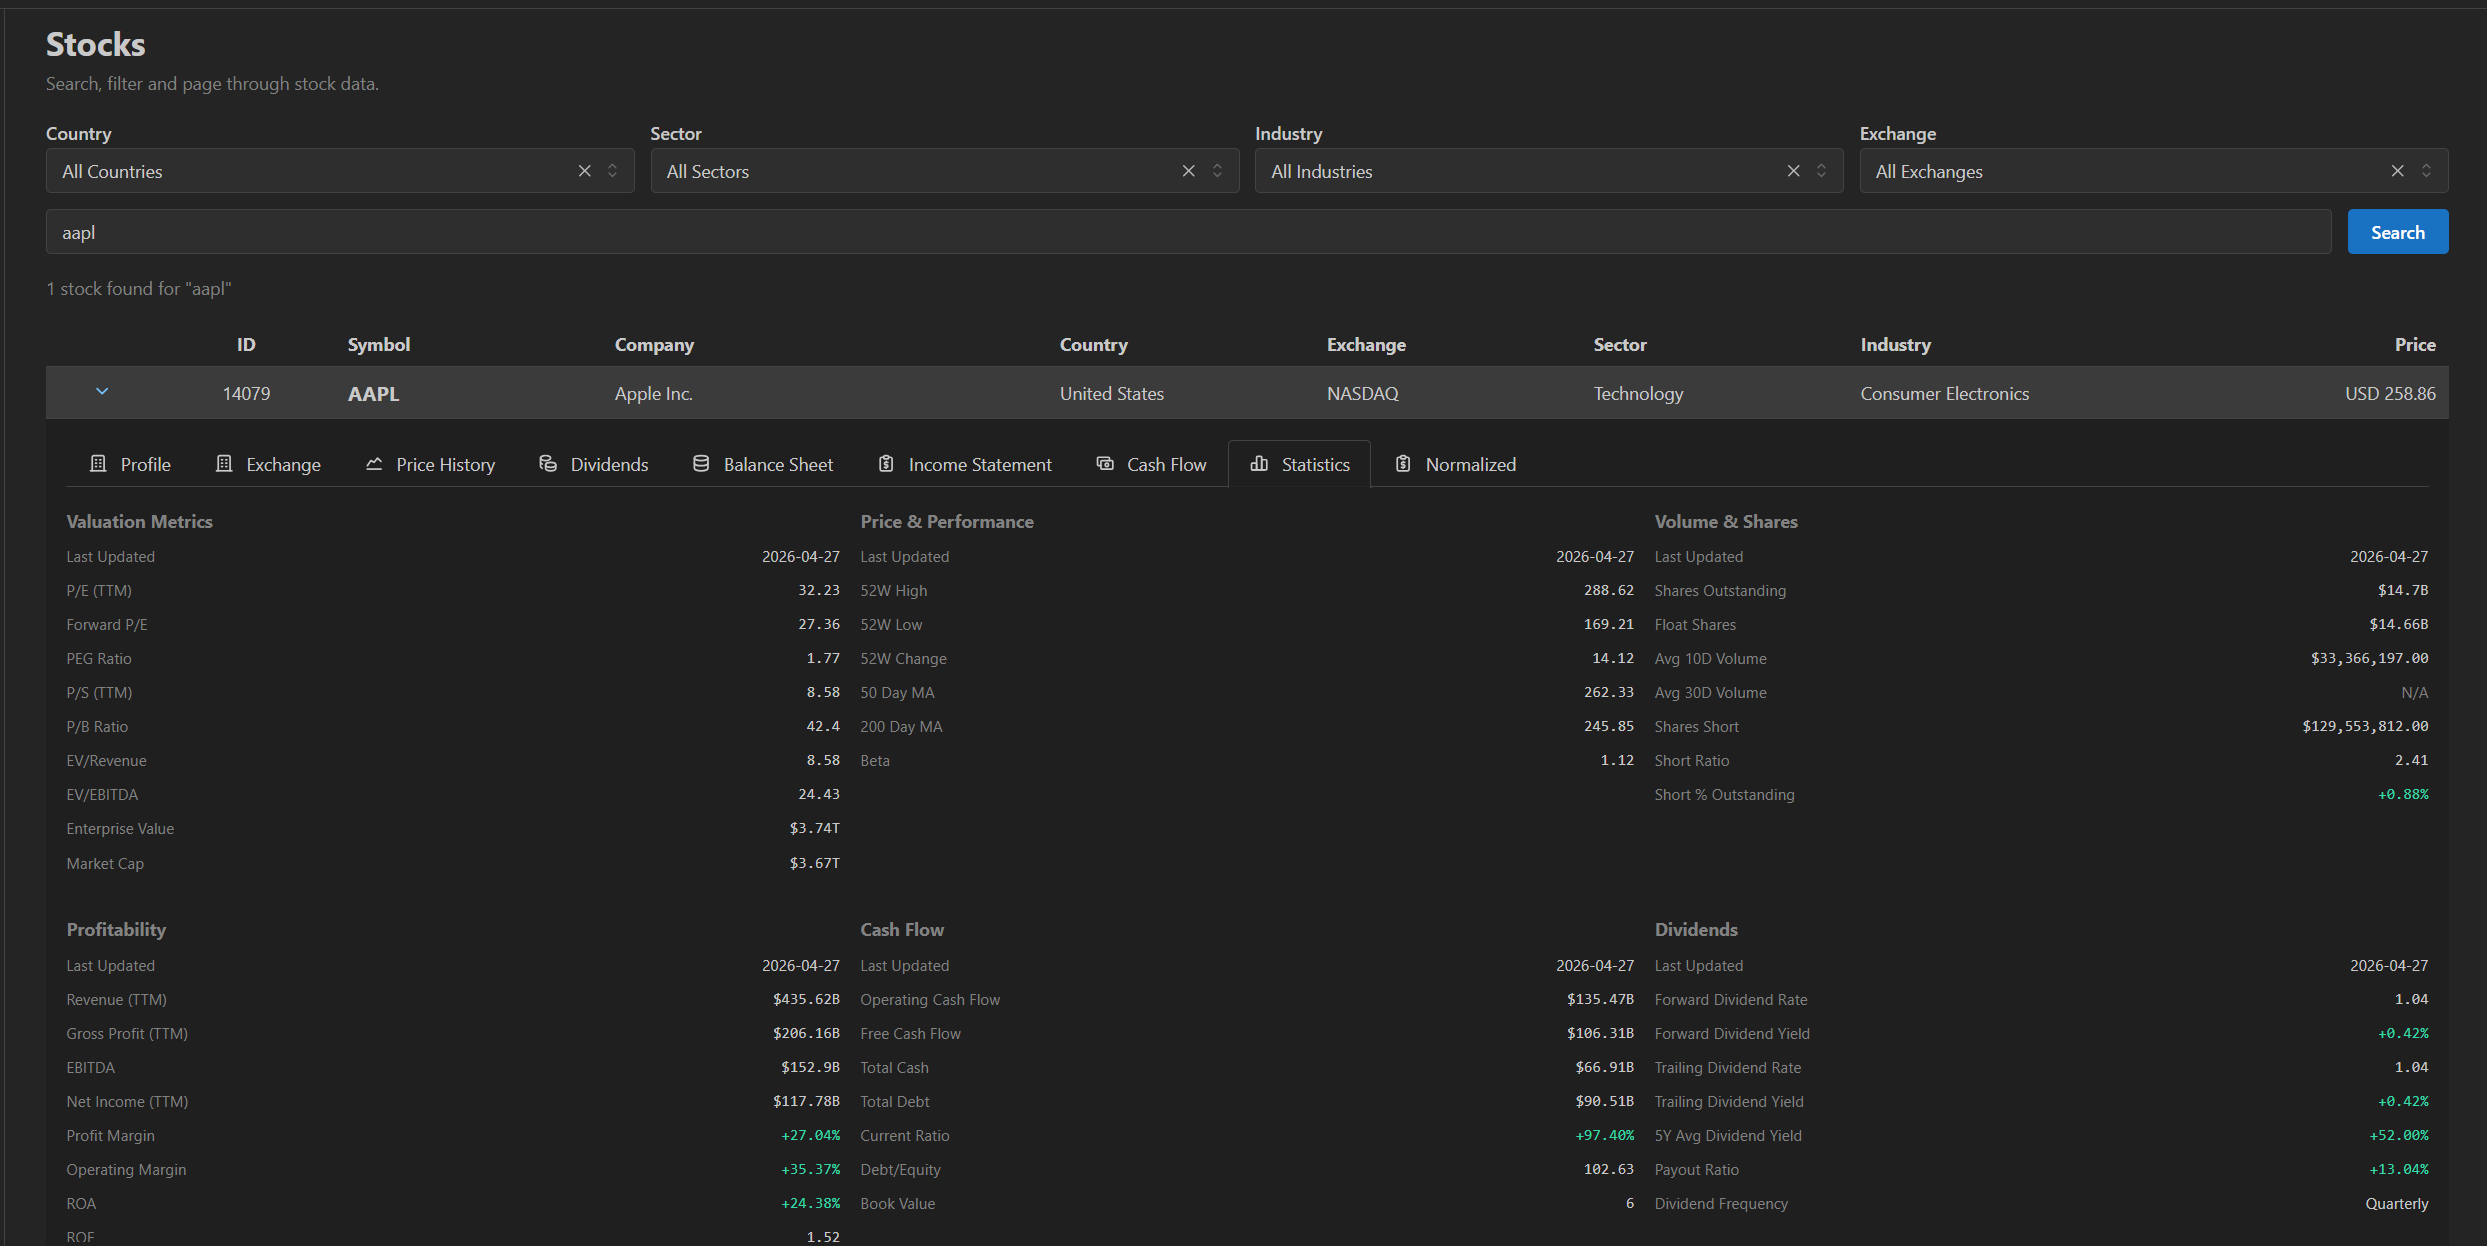The image size is (2487, 1246).
Task: Focus the search field containing aapl
Action: 1188,232
